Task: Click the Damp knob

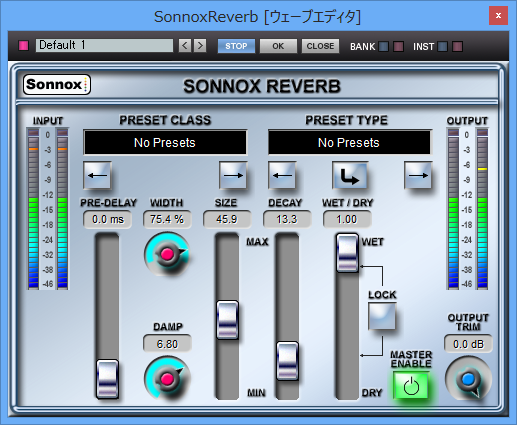Action: pyautogui.click(x=167, y=378)
